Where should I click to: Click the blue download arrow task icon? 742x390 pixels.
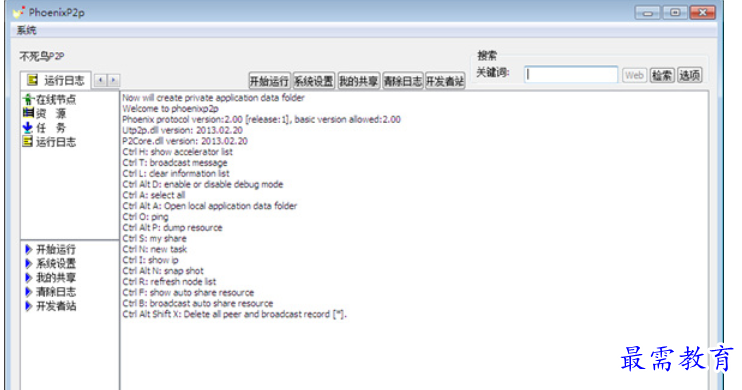(x=28, y=128)
